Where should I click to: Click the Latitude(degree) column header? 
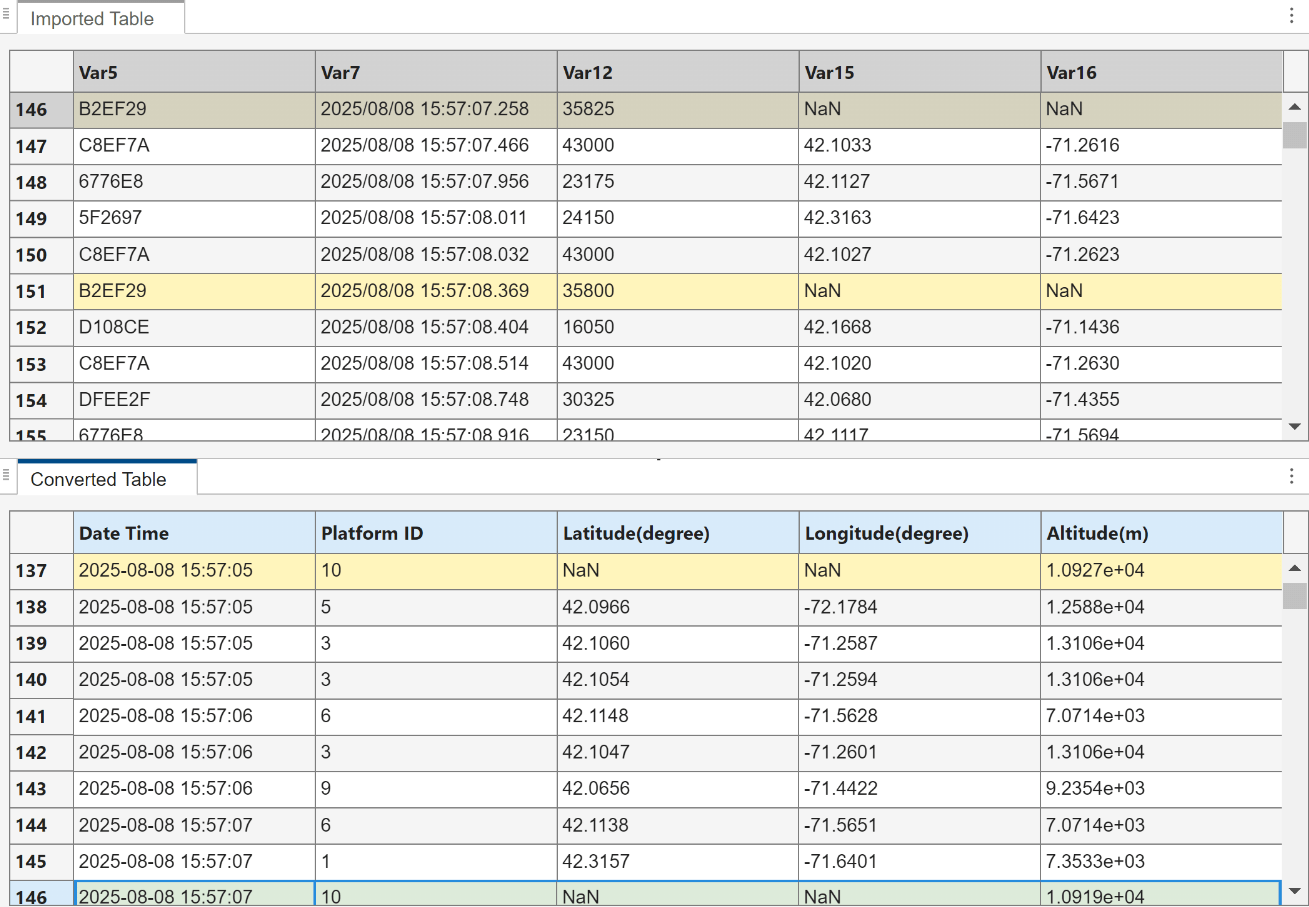[678, 533]
